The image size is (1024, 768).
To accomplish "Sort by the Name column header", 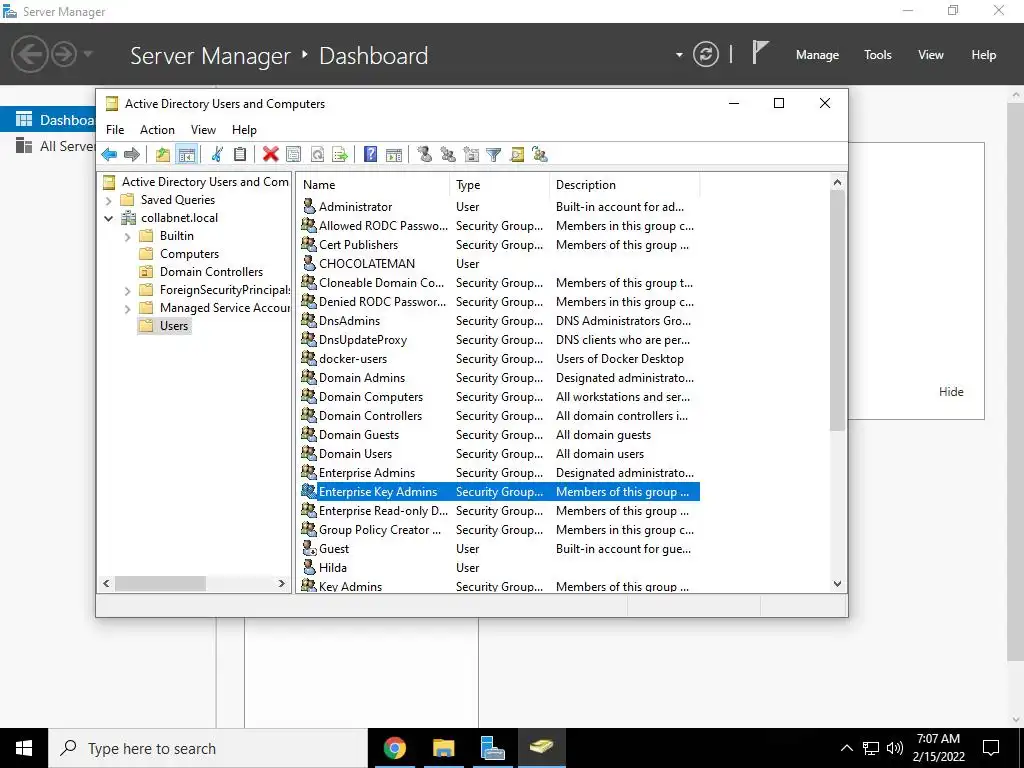I will tap(373, 185).
